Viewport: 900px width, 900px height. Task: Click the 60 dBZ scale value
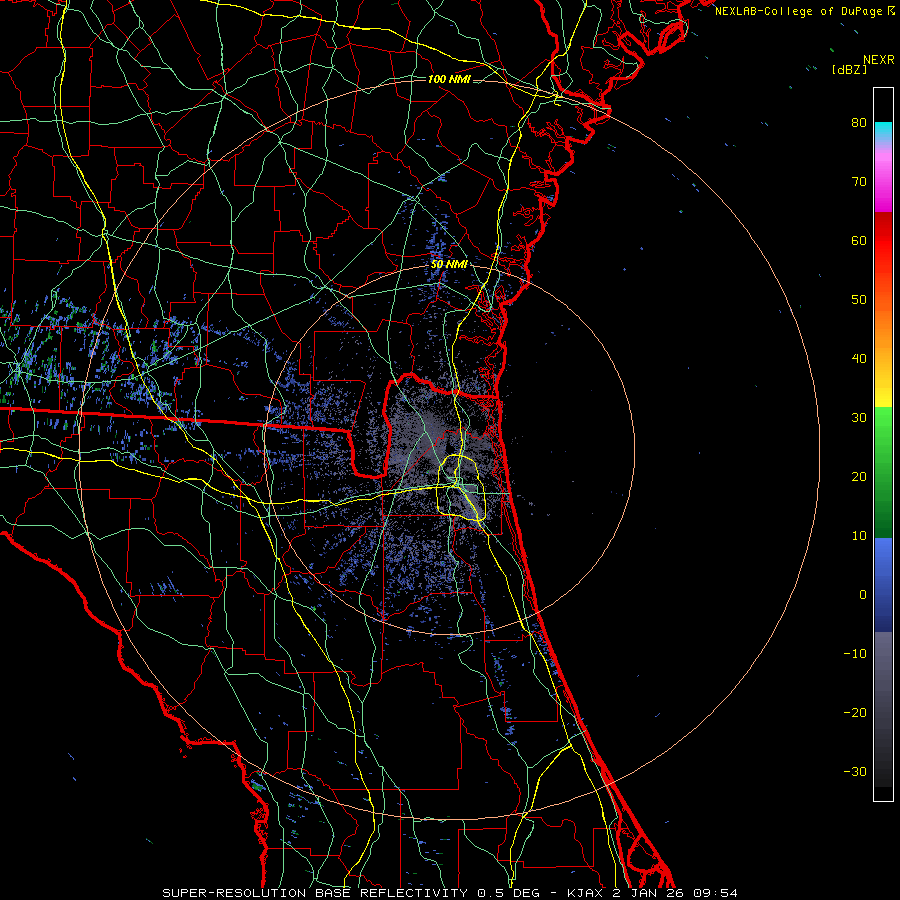(x=859, y=240)
